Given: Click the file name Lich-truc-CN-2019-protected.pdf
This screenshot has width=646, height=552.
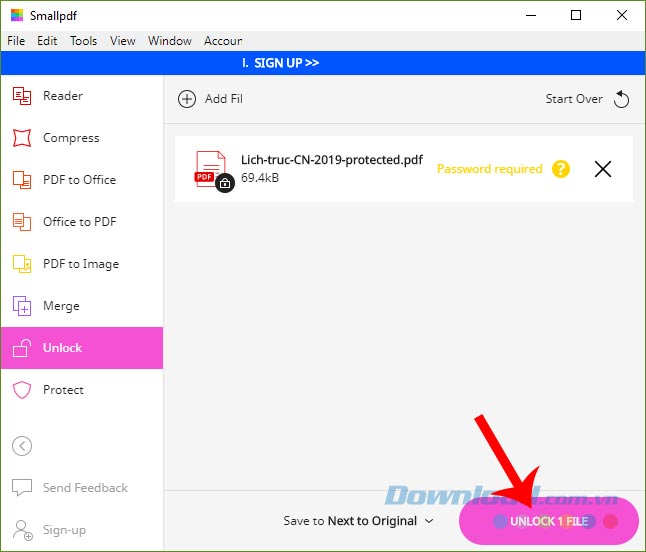Looking at the screenshot, I should 332,160.
